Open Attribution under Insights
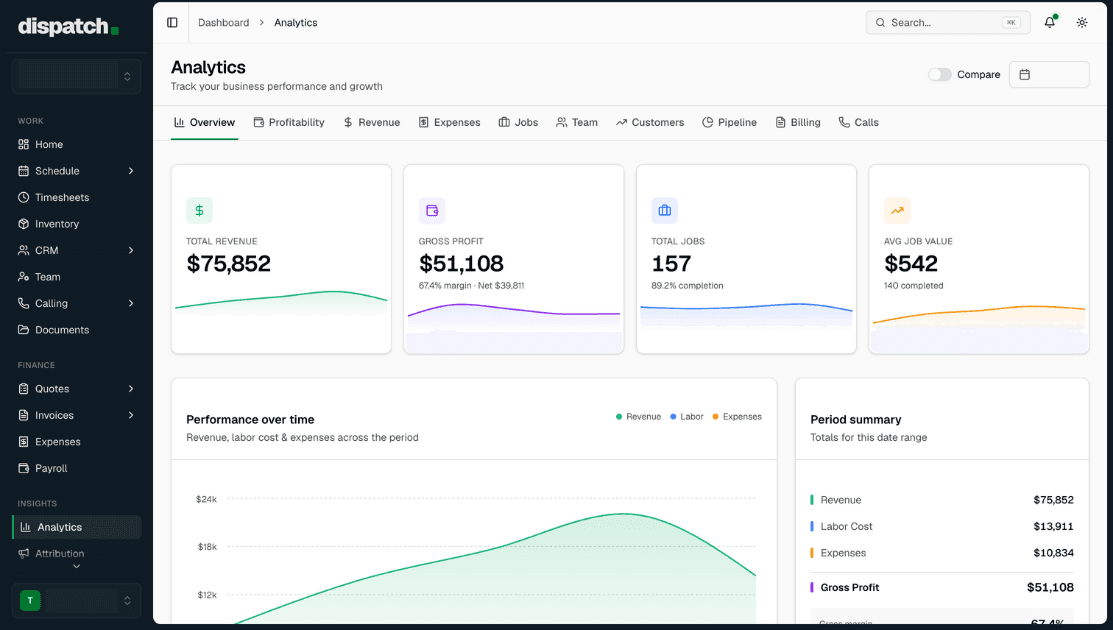This screenshot has height=630, width=1113. (x=76, y=553)
